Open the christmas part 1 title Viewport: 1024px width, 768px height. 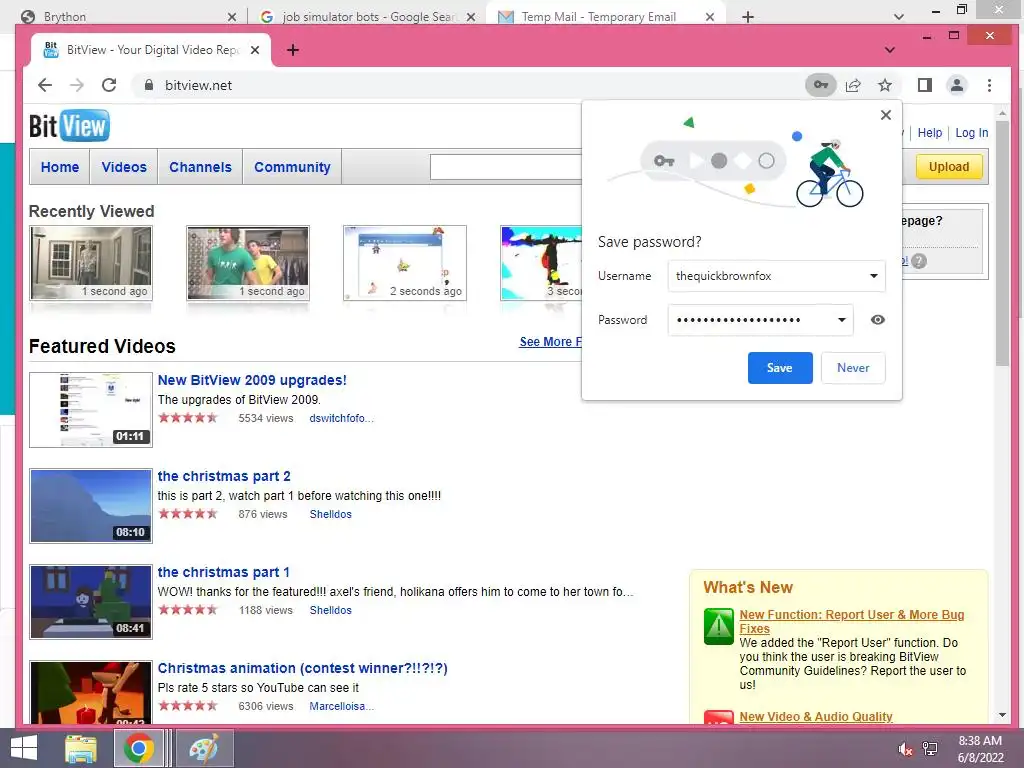223,572
